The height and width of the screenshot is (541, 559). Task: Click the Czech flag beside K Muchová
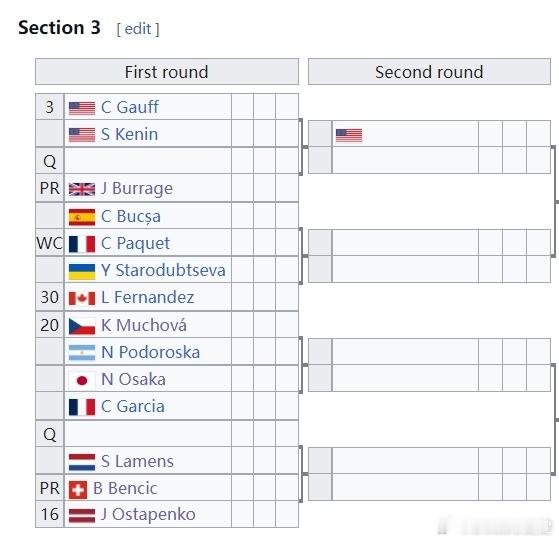(x=82, y=326)
